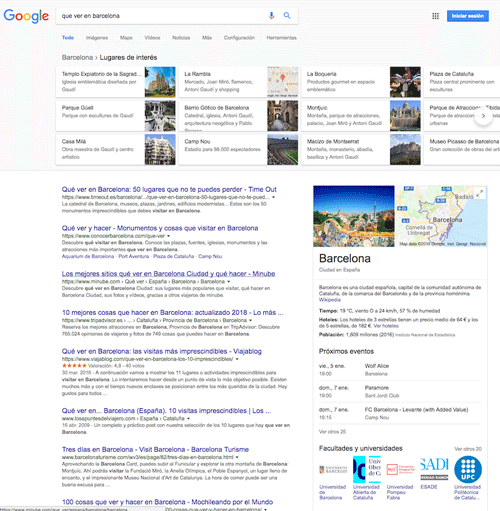Click the voice search microphone icon
Screen dimensions: 500x511
point(271,16)
